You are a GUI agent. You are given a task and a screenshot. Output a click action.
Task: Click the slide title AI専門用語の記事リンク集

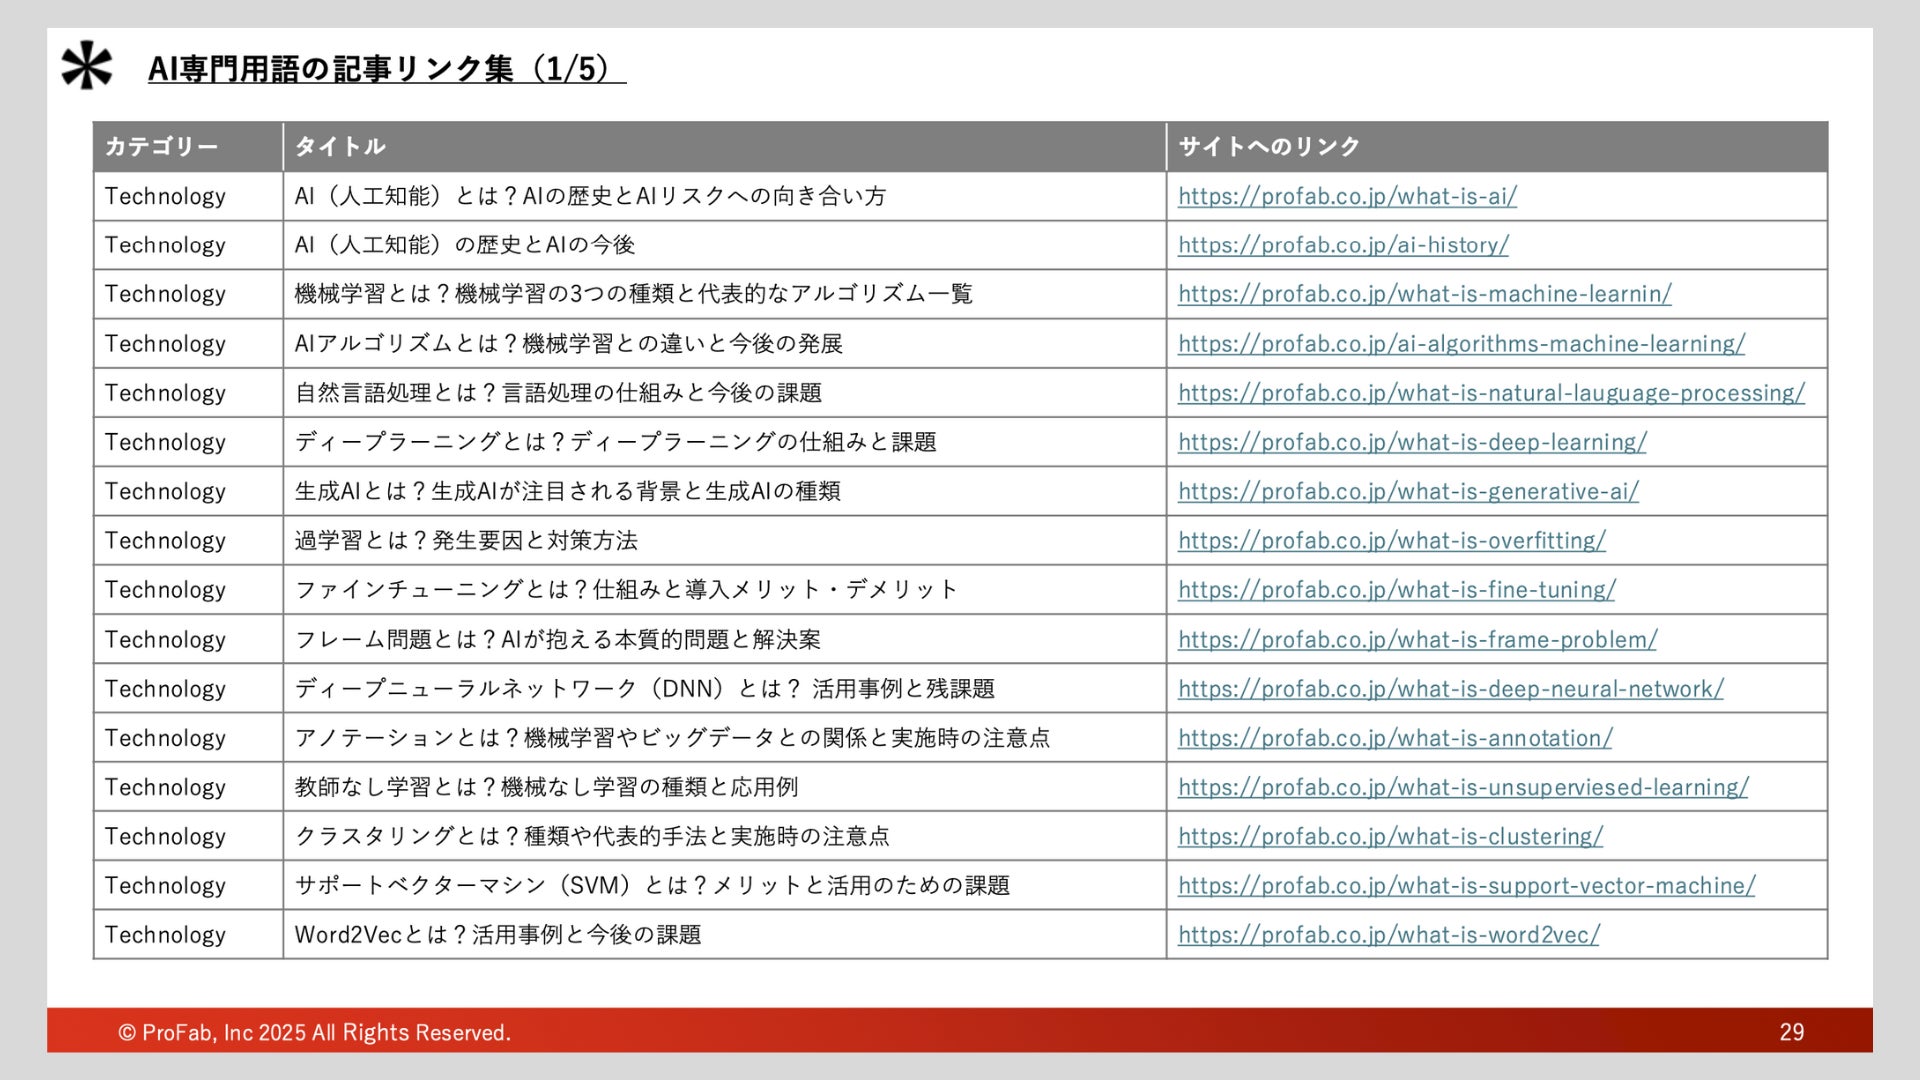pos(386,68)
